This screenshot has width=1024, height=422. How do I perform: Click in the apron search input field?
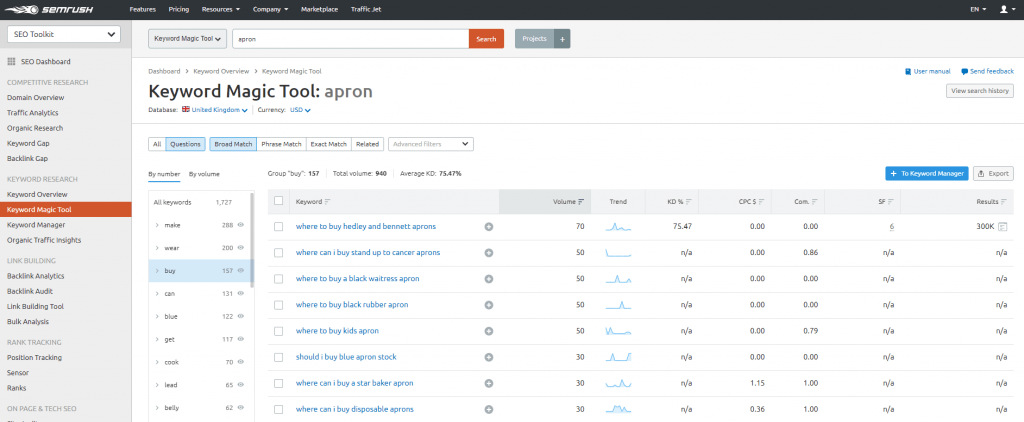(351, 39)
